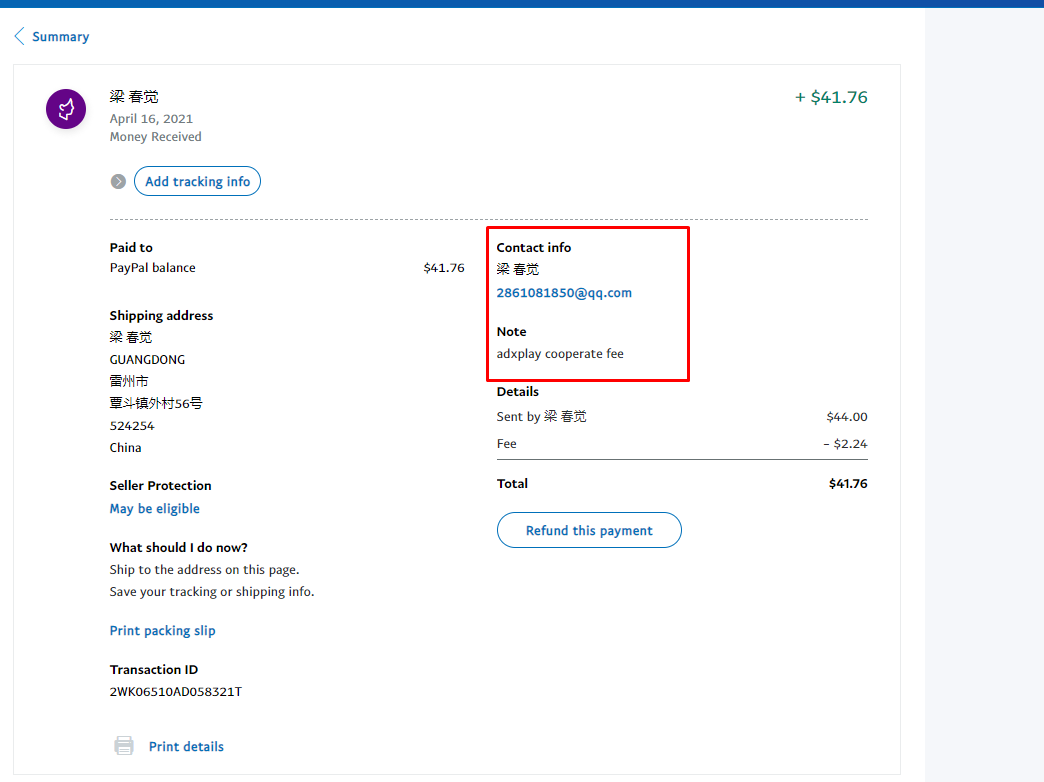Click the Money Received status text
The width and height of the screenshot is (1044, 782).
[x=156, y=137]
